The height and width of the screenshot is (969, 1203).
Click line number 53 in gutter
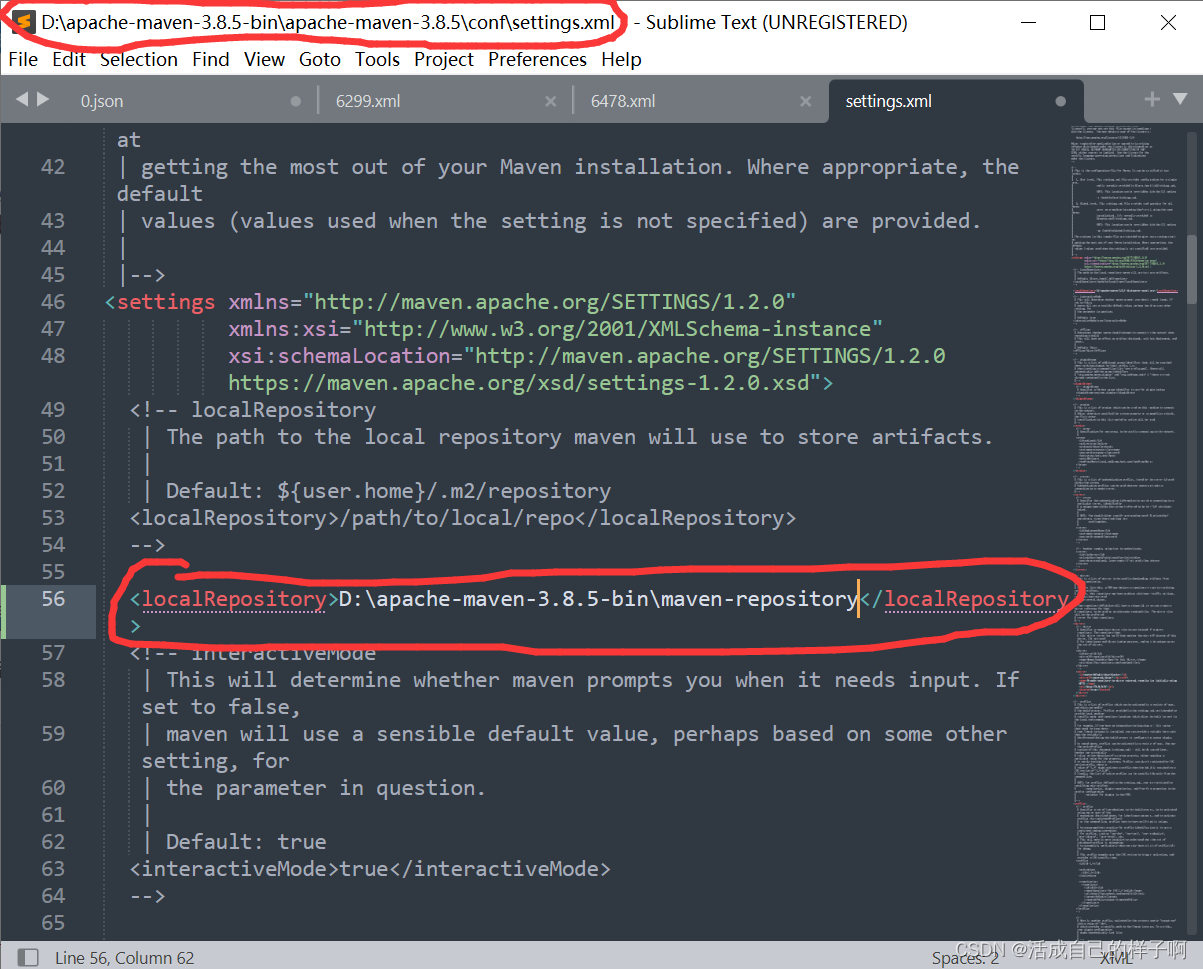coord(53,517)
